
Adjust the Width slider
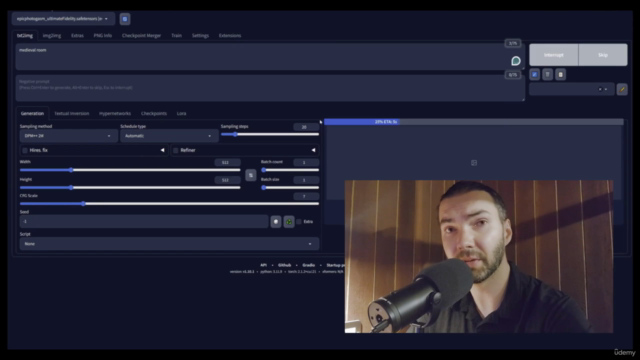(130, 170)
